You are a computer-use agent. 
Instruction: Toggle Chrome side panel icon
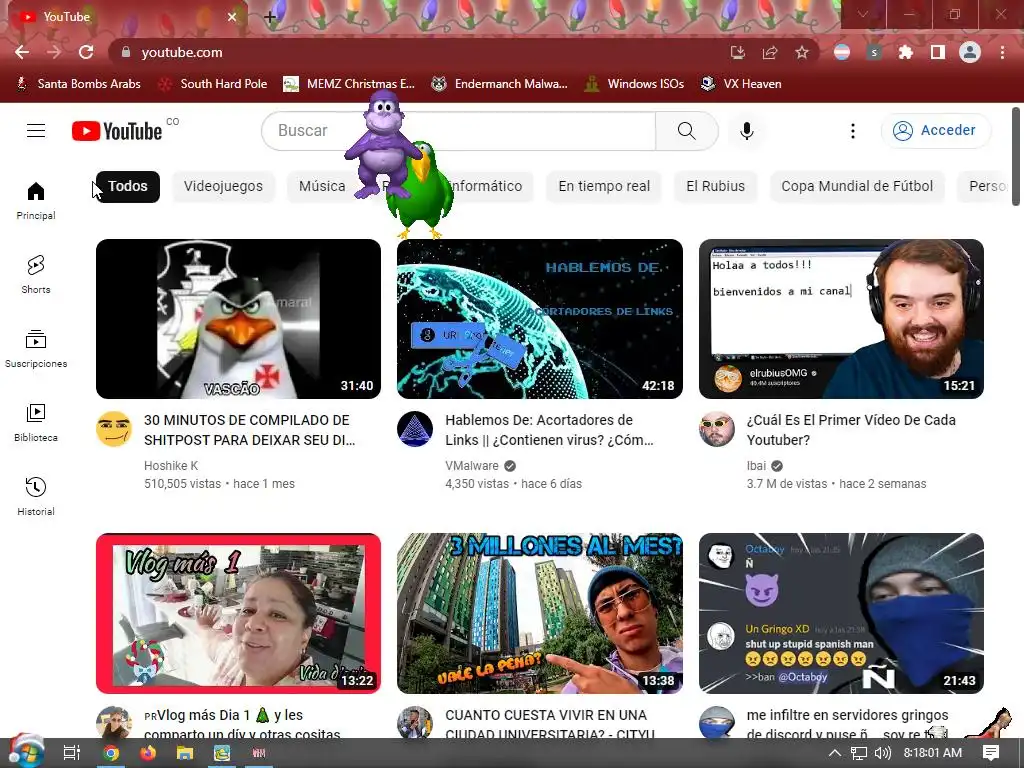tap(938, 52)
